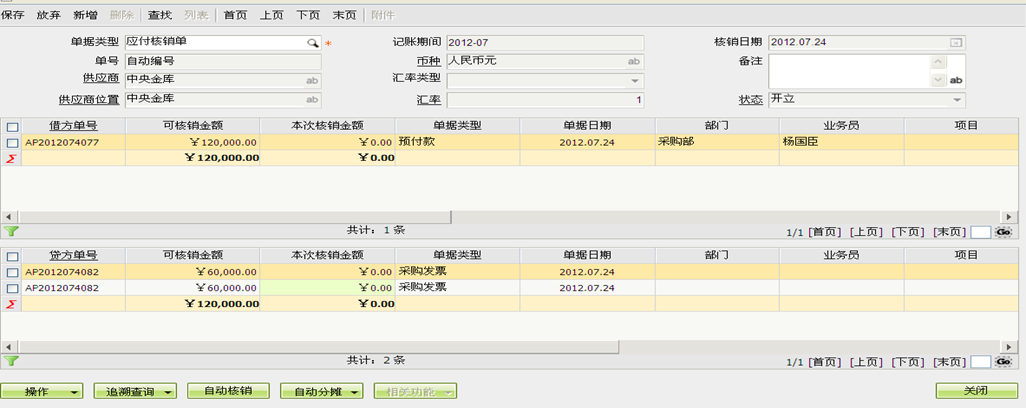Check the row checkbox for AP2012074077
Viewport: 1026px width, 408px height.
[12, 143]
